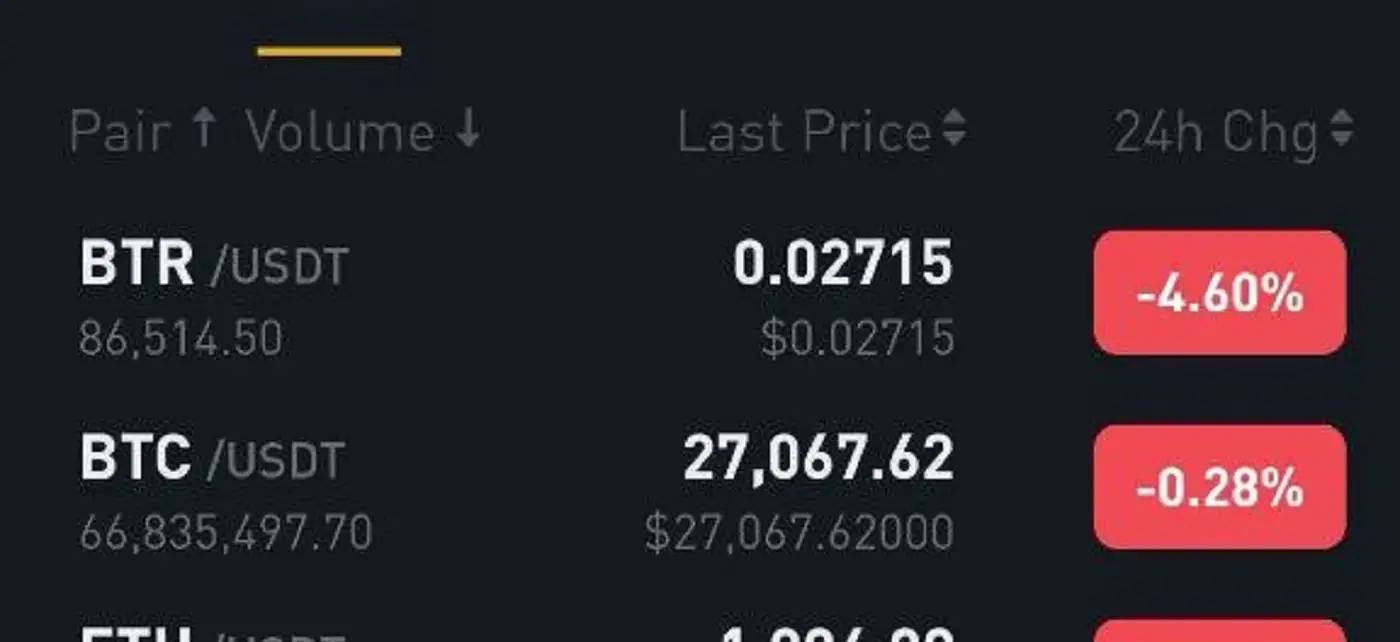Tap the partially visible ETH change badge
Image resolution: width=1400 pixels, height=642 pixels.
pos(1219,632)
